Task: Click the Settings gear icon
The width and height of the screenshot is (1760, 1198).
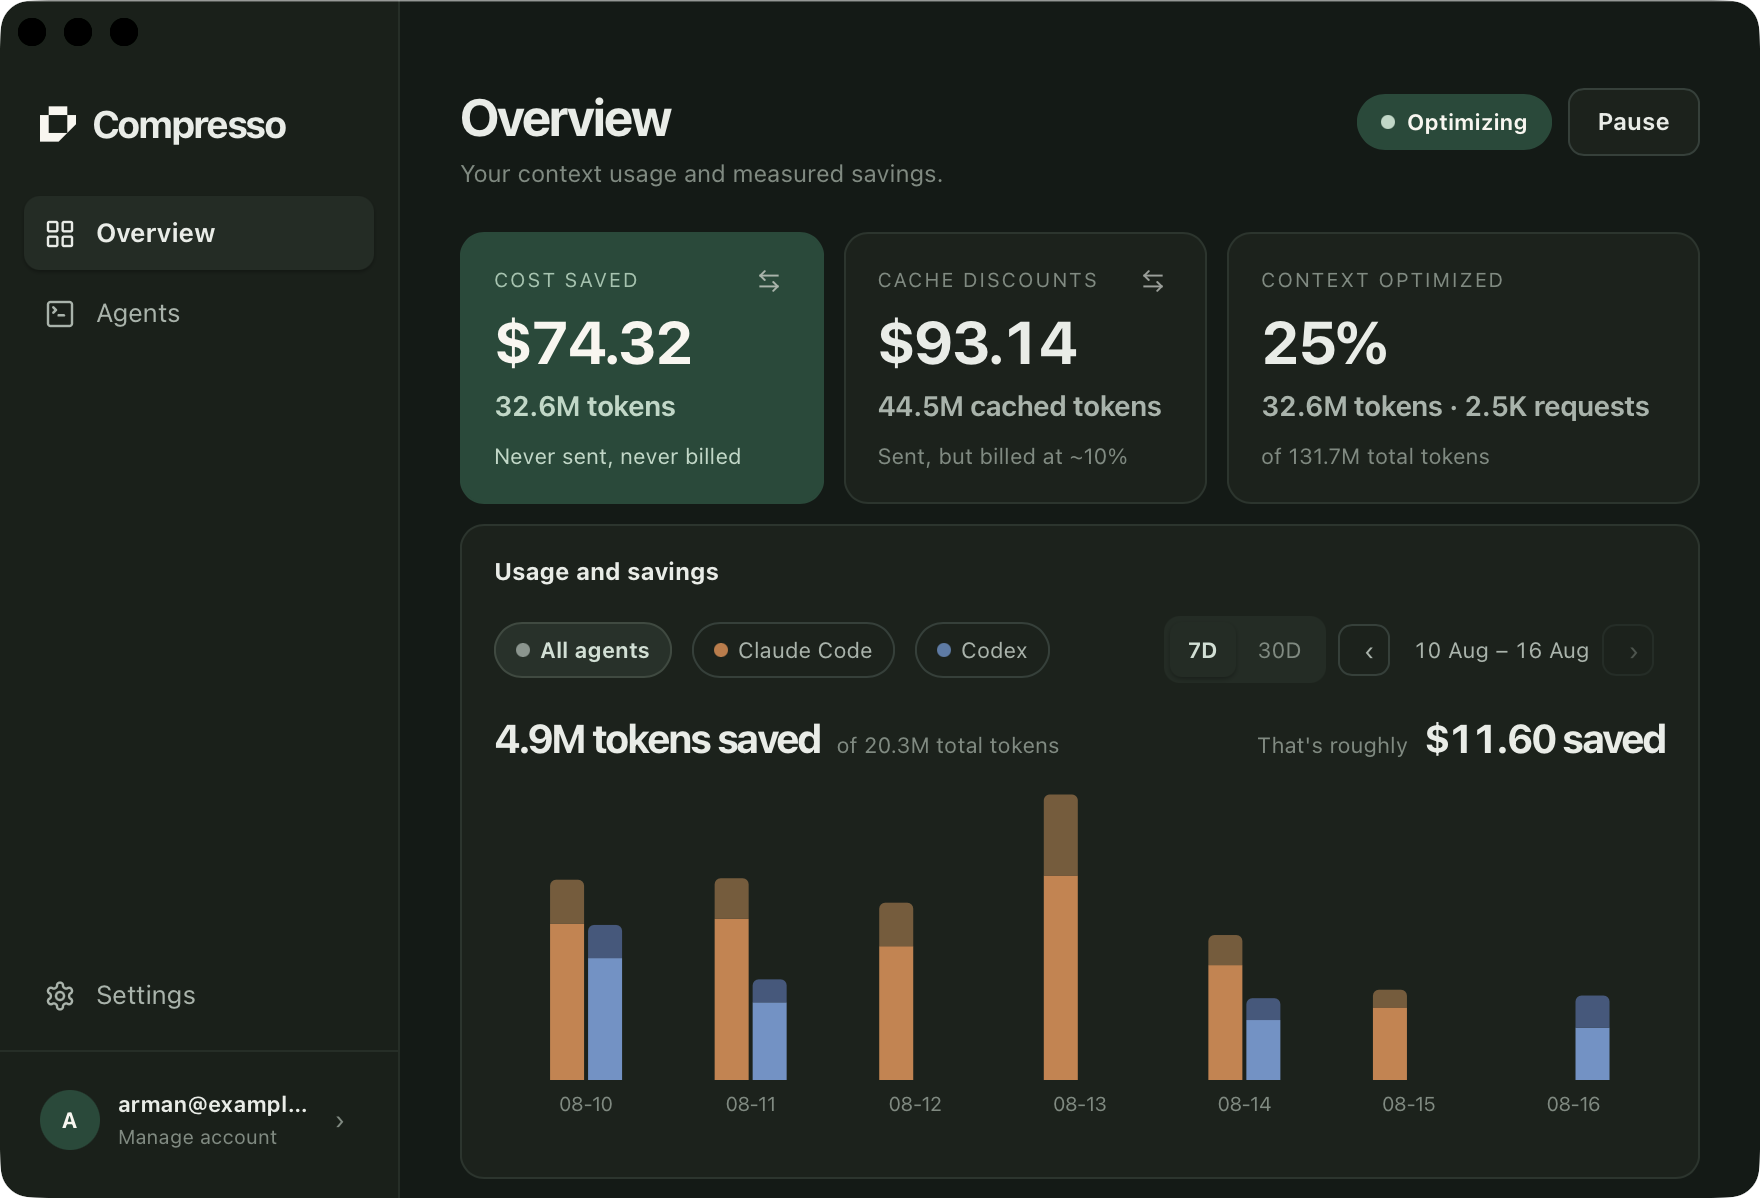Action: tap(60, 996)
